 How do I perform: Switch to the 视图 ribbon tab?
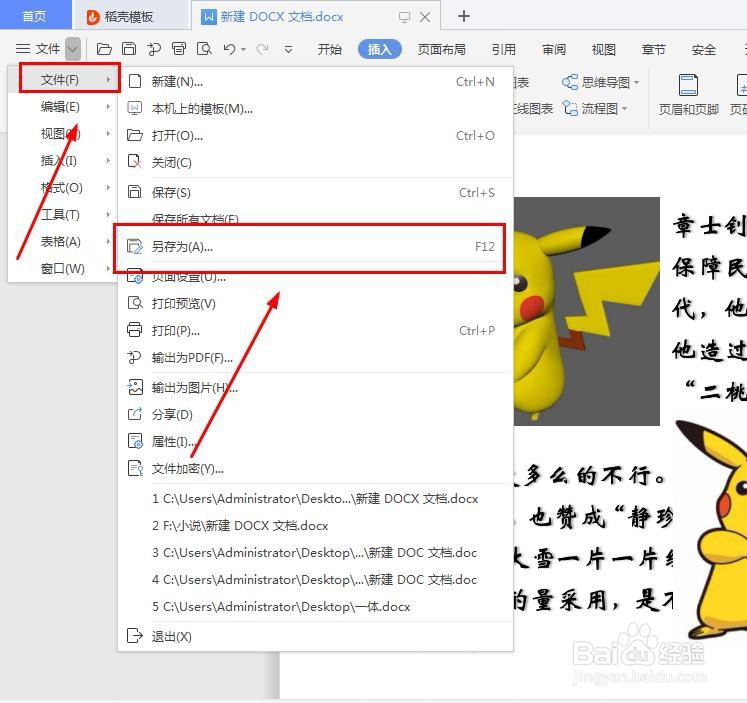click(604, 49)
